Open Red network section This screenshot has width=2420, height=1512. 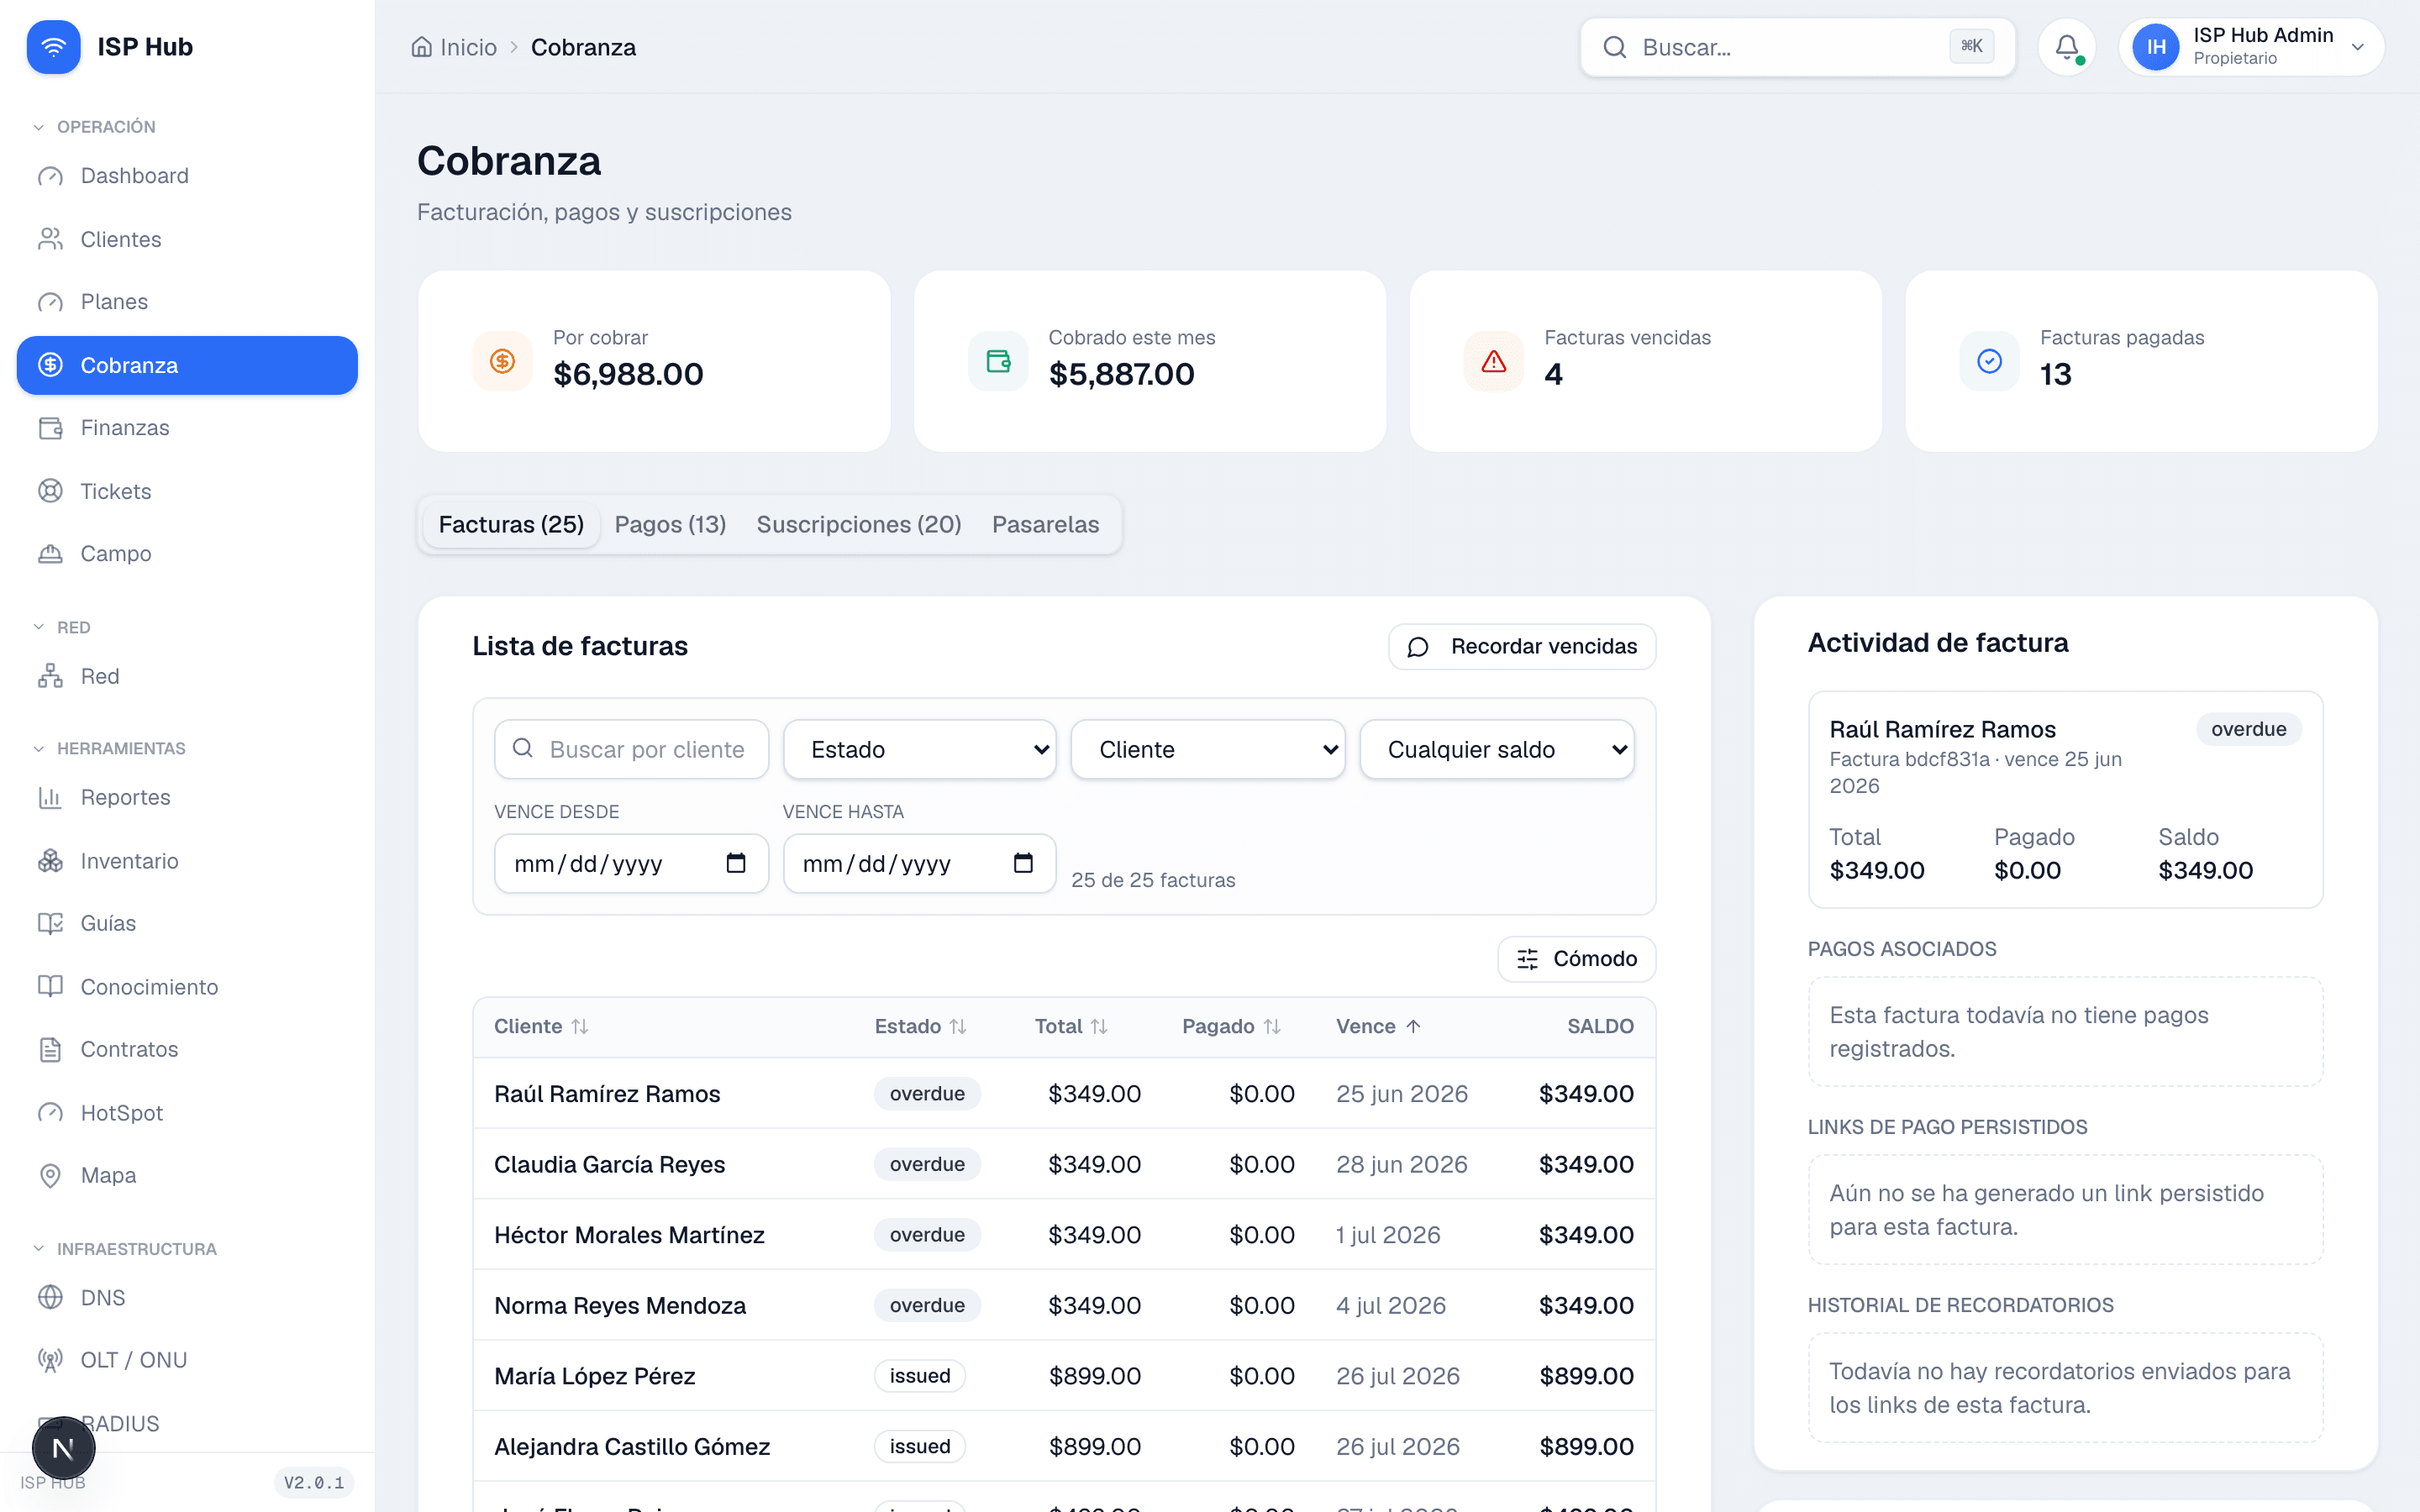pyautogui.click(x=187, y=676)
